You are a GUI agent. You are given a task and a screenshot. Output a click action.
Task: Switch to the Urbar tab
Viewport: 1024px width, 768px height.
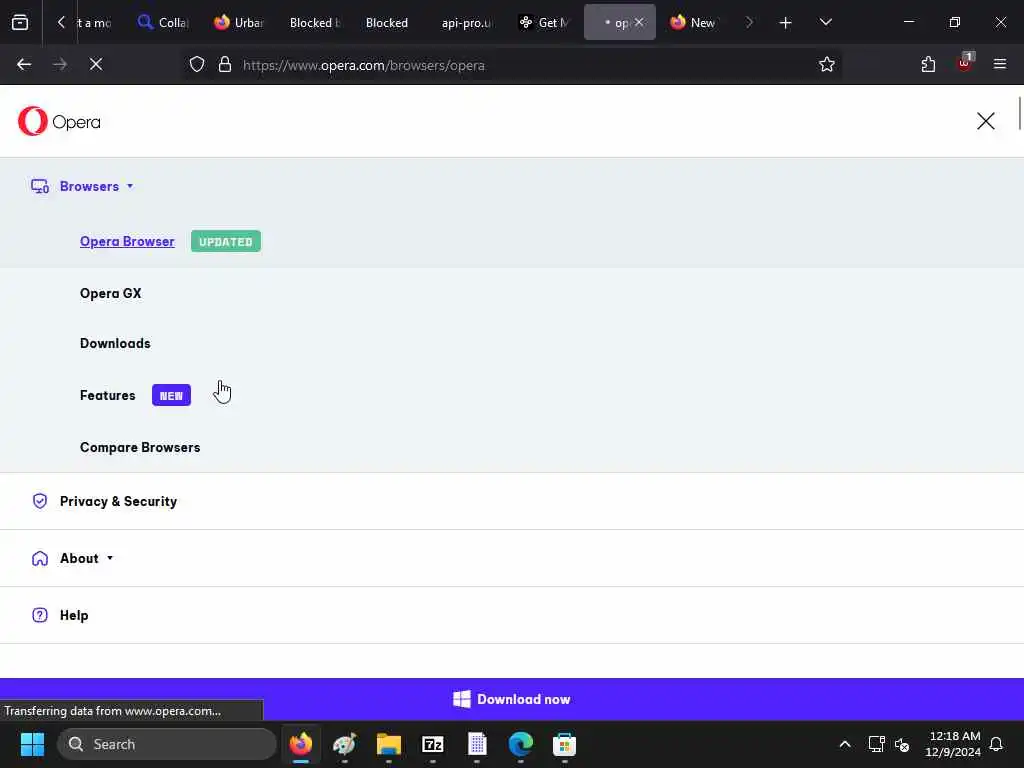[x=239, y=23]
